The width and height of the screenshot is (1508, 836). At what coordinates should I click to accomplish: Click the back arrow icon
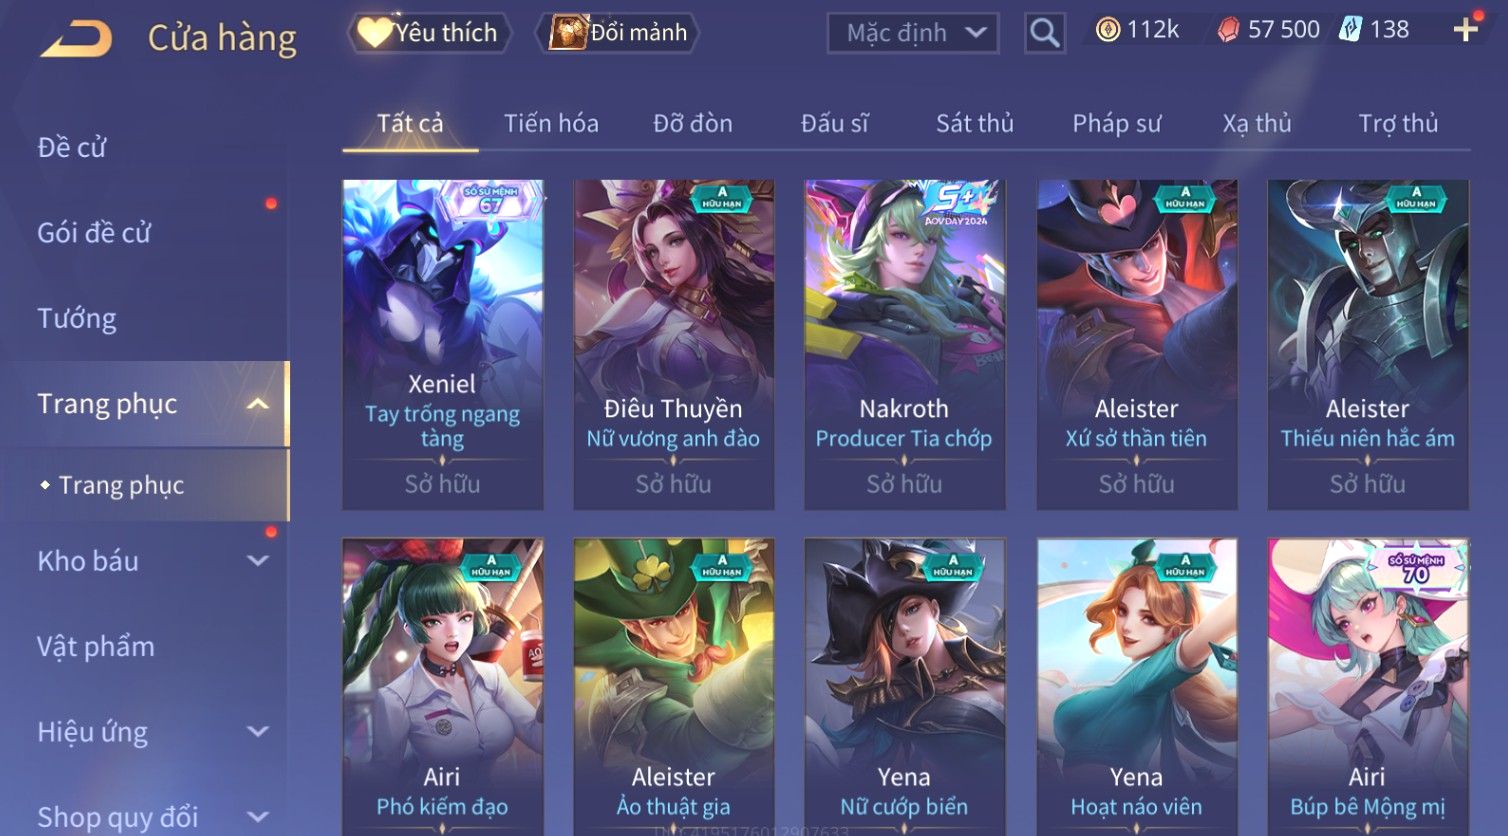pyautogui.click(x=76, y=38)
